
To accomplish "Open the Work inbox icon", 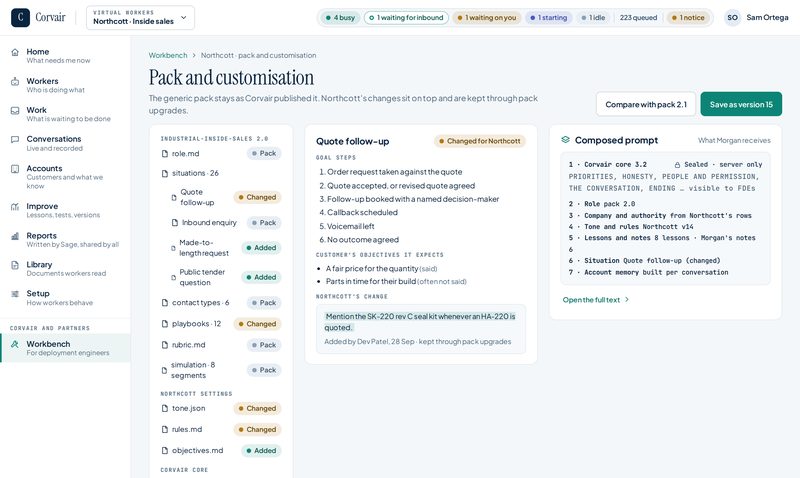I will 15,111.
